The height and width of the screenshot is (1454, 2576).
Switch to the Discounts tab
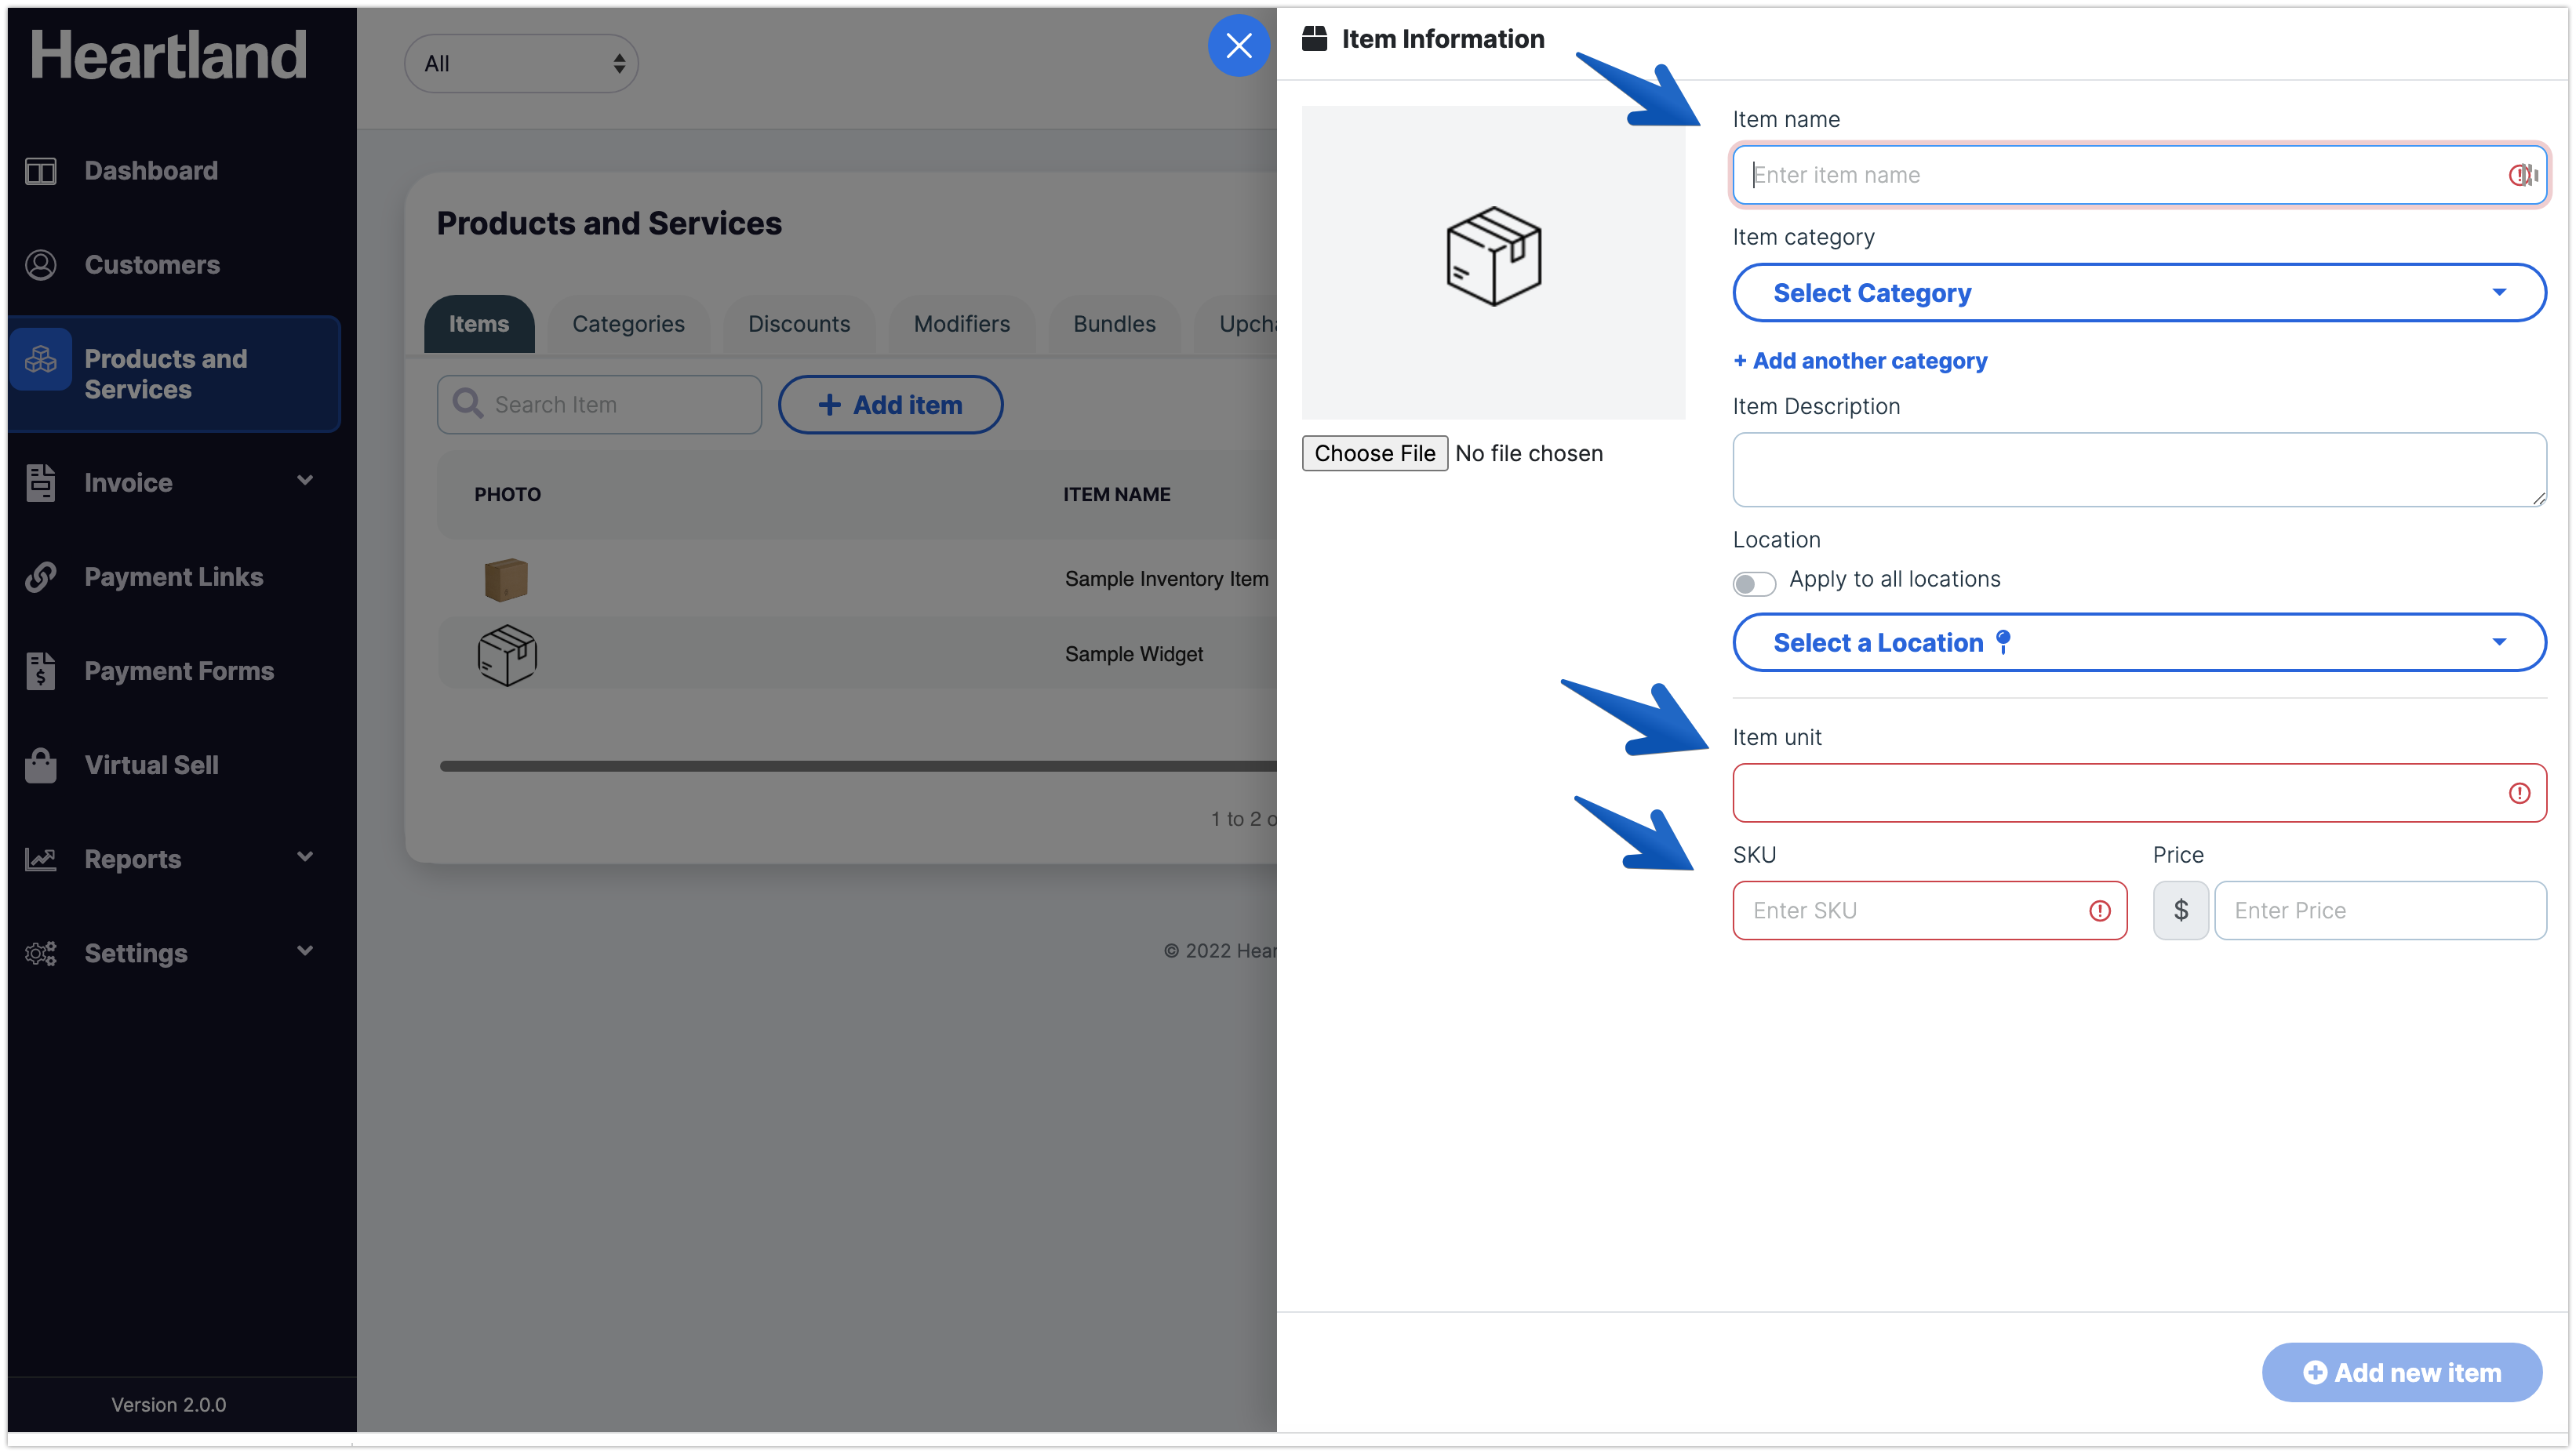click(x=798, y=324)
